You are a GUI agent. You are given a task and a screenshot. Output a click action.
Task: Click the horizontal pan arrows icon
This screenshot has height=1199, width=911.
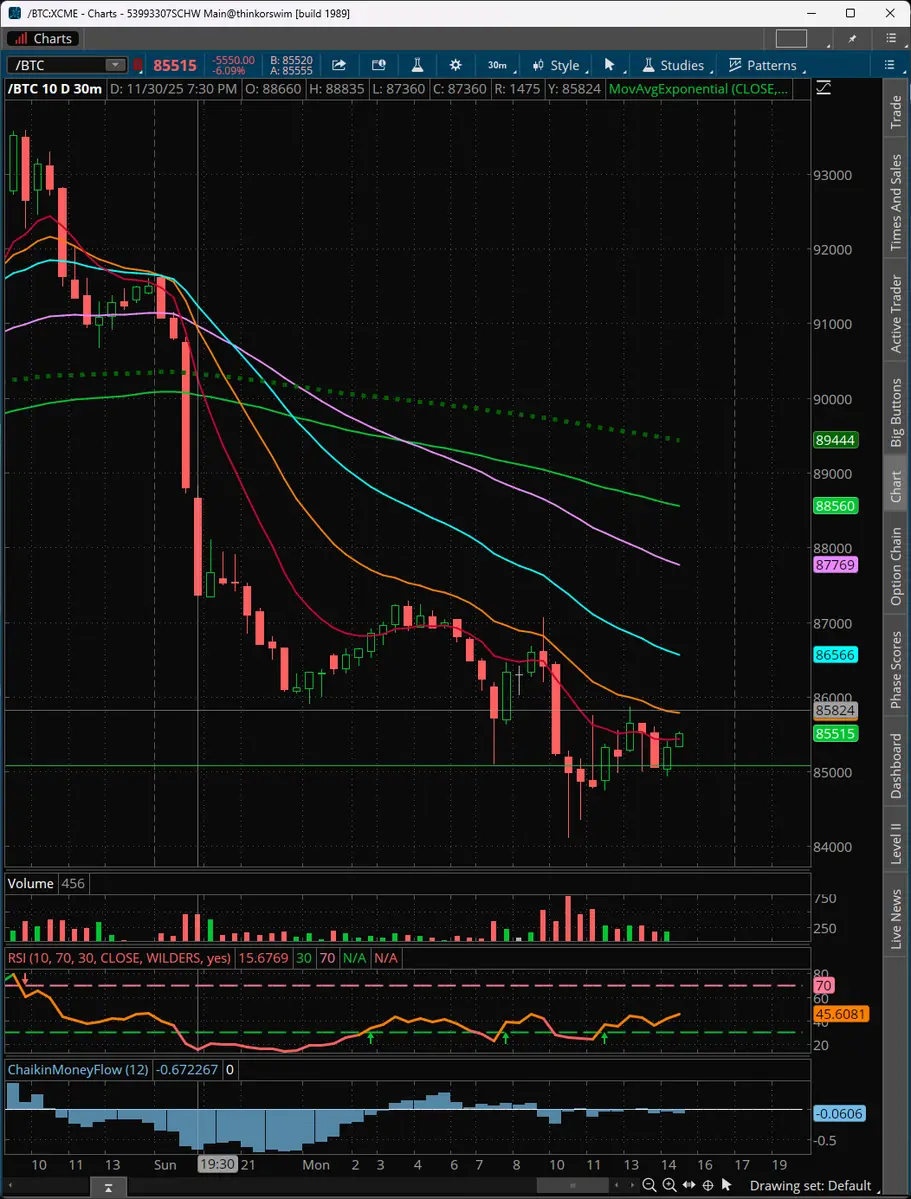tap(689, 1185)
